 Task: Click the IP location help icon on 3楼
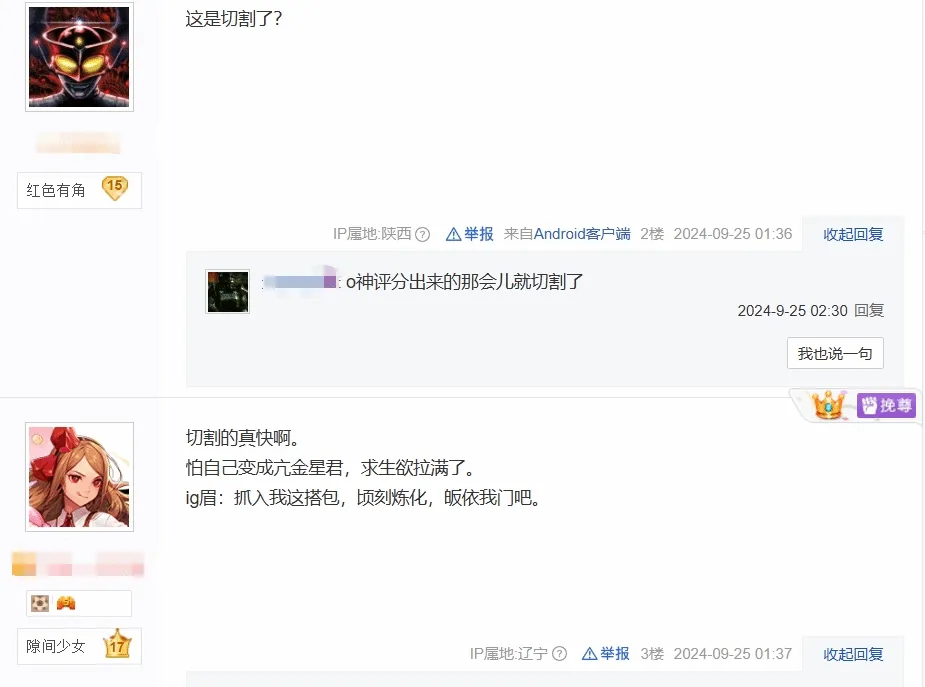[x=559, y=654]
